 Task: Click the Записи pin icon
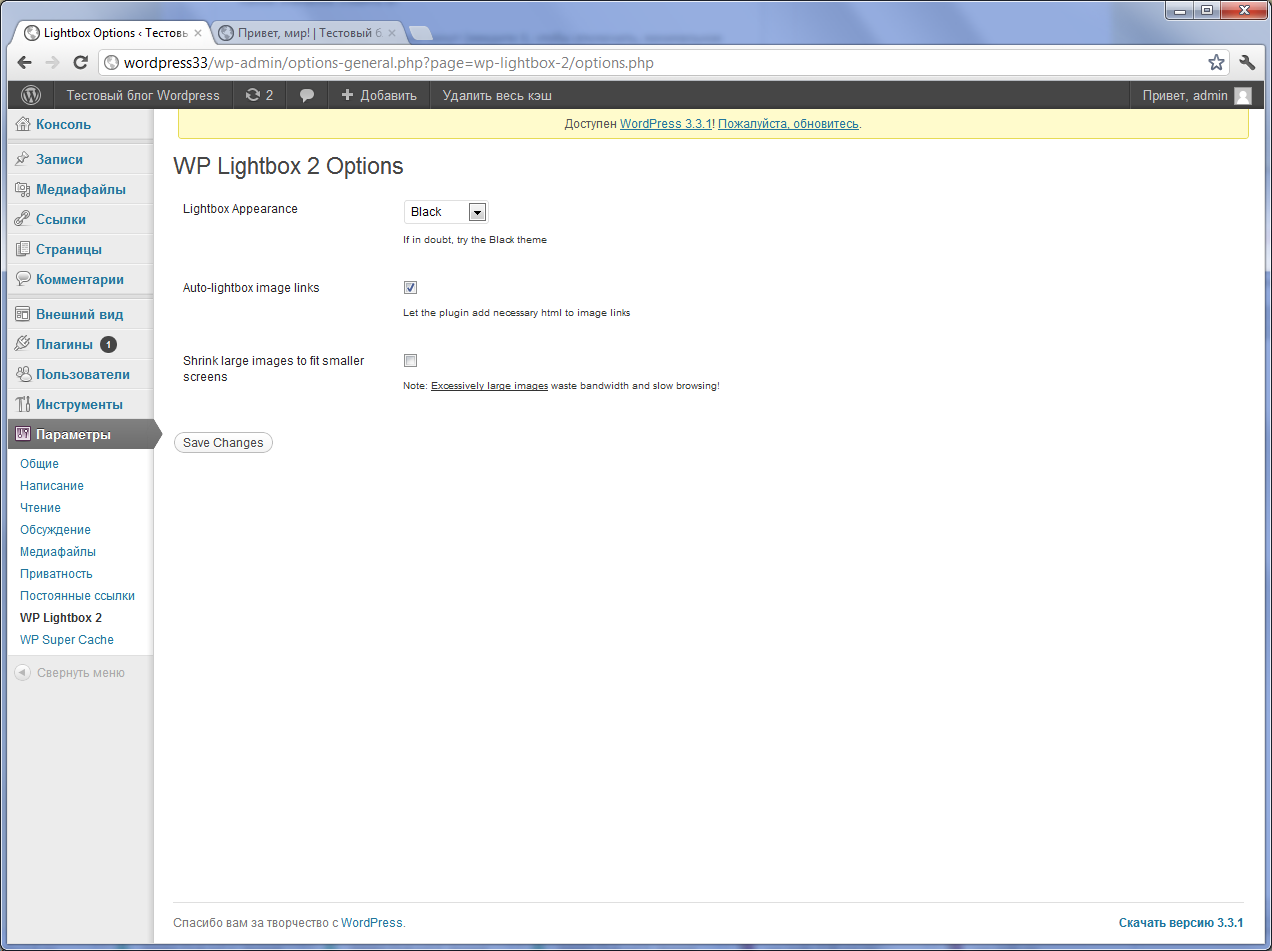(x=23, y=159)
